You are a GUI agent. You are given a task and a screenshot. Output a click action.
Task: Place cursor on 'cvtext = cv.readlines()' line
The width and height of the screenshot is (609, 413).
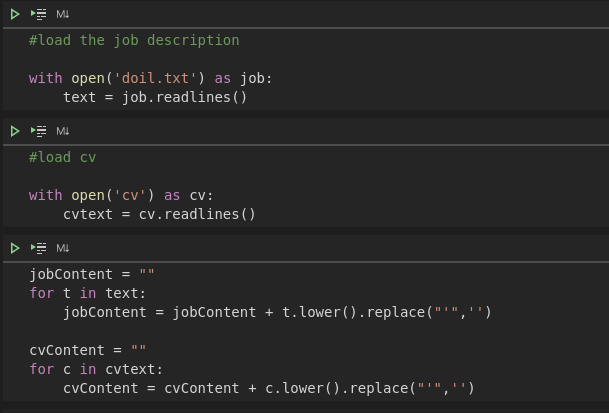(x=159, y=214)
